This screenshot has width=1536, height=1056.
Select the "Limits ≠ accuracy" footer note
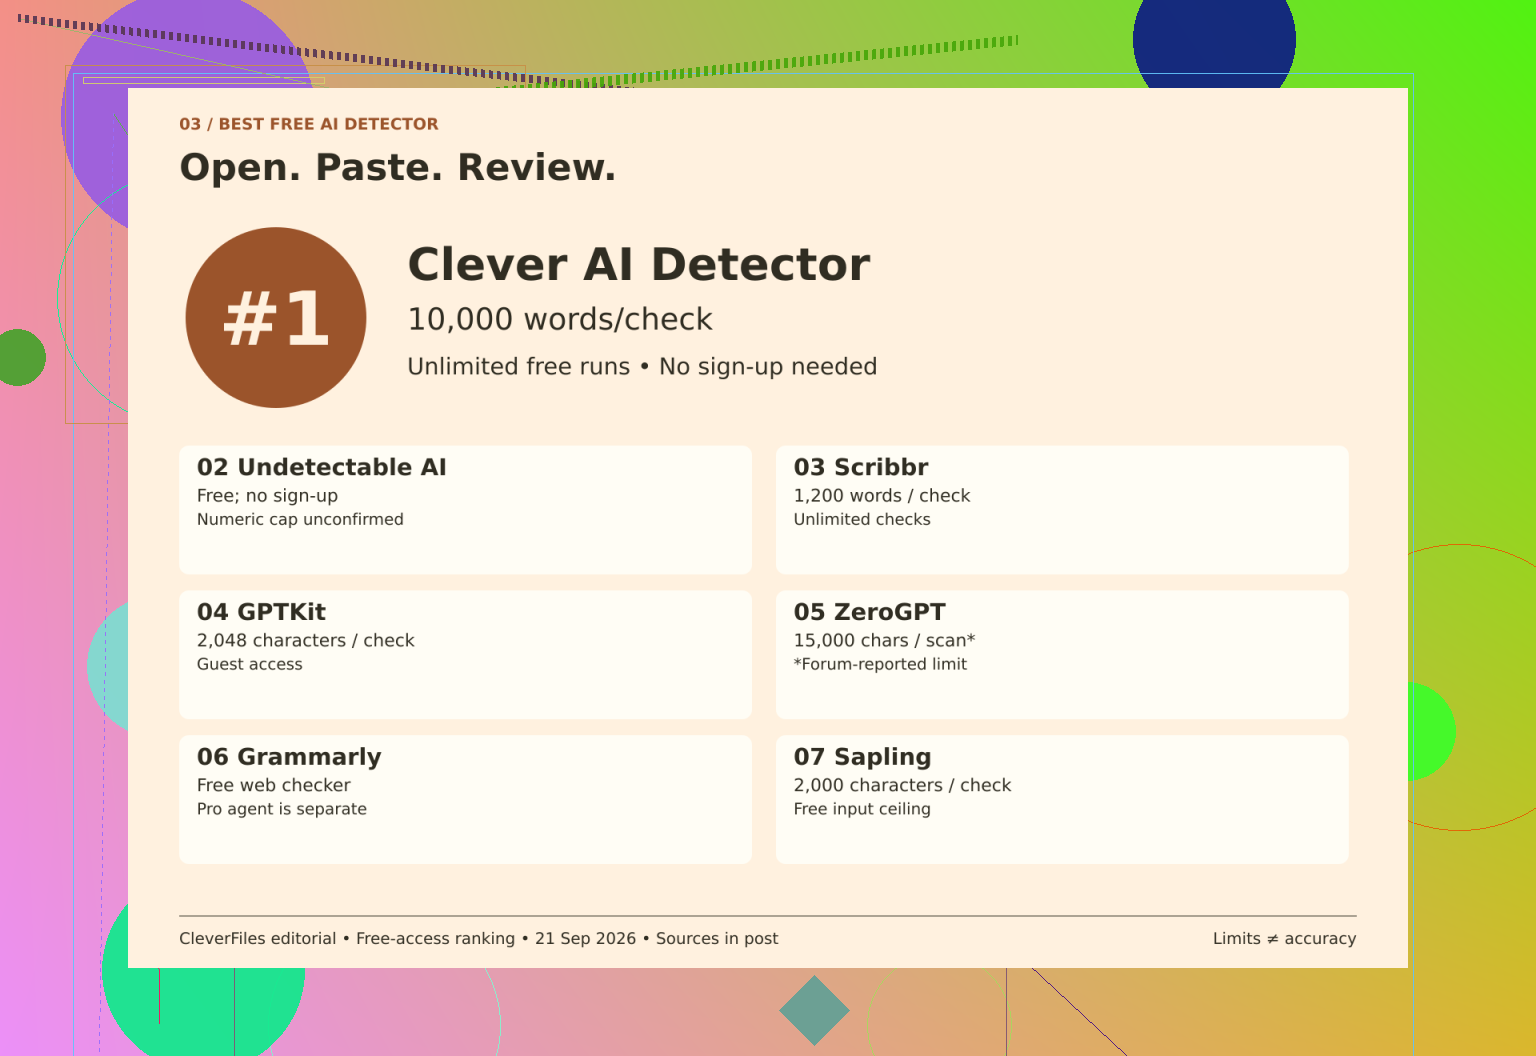(1284, 939)
